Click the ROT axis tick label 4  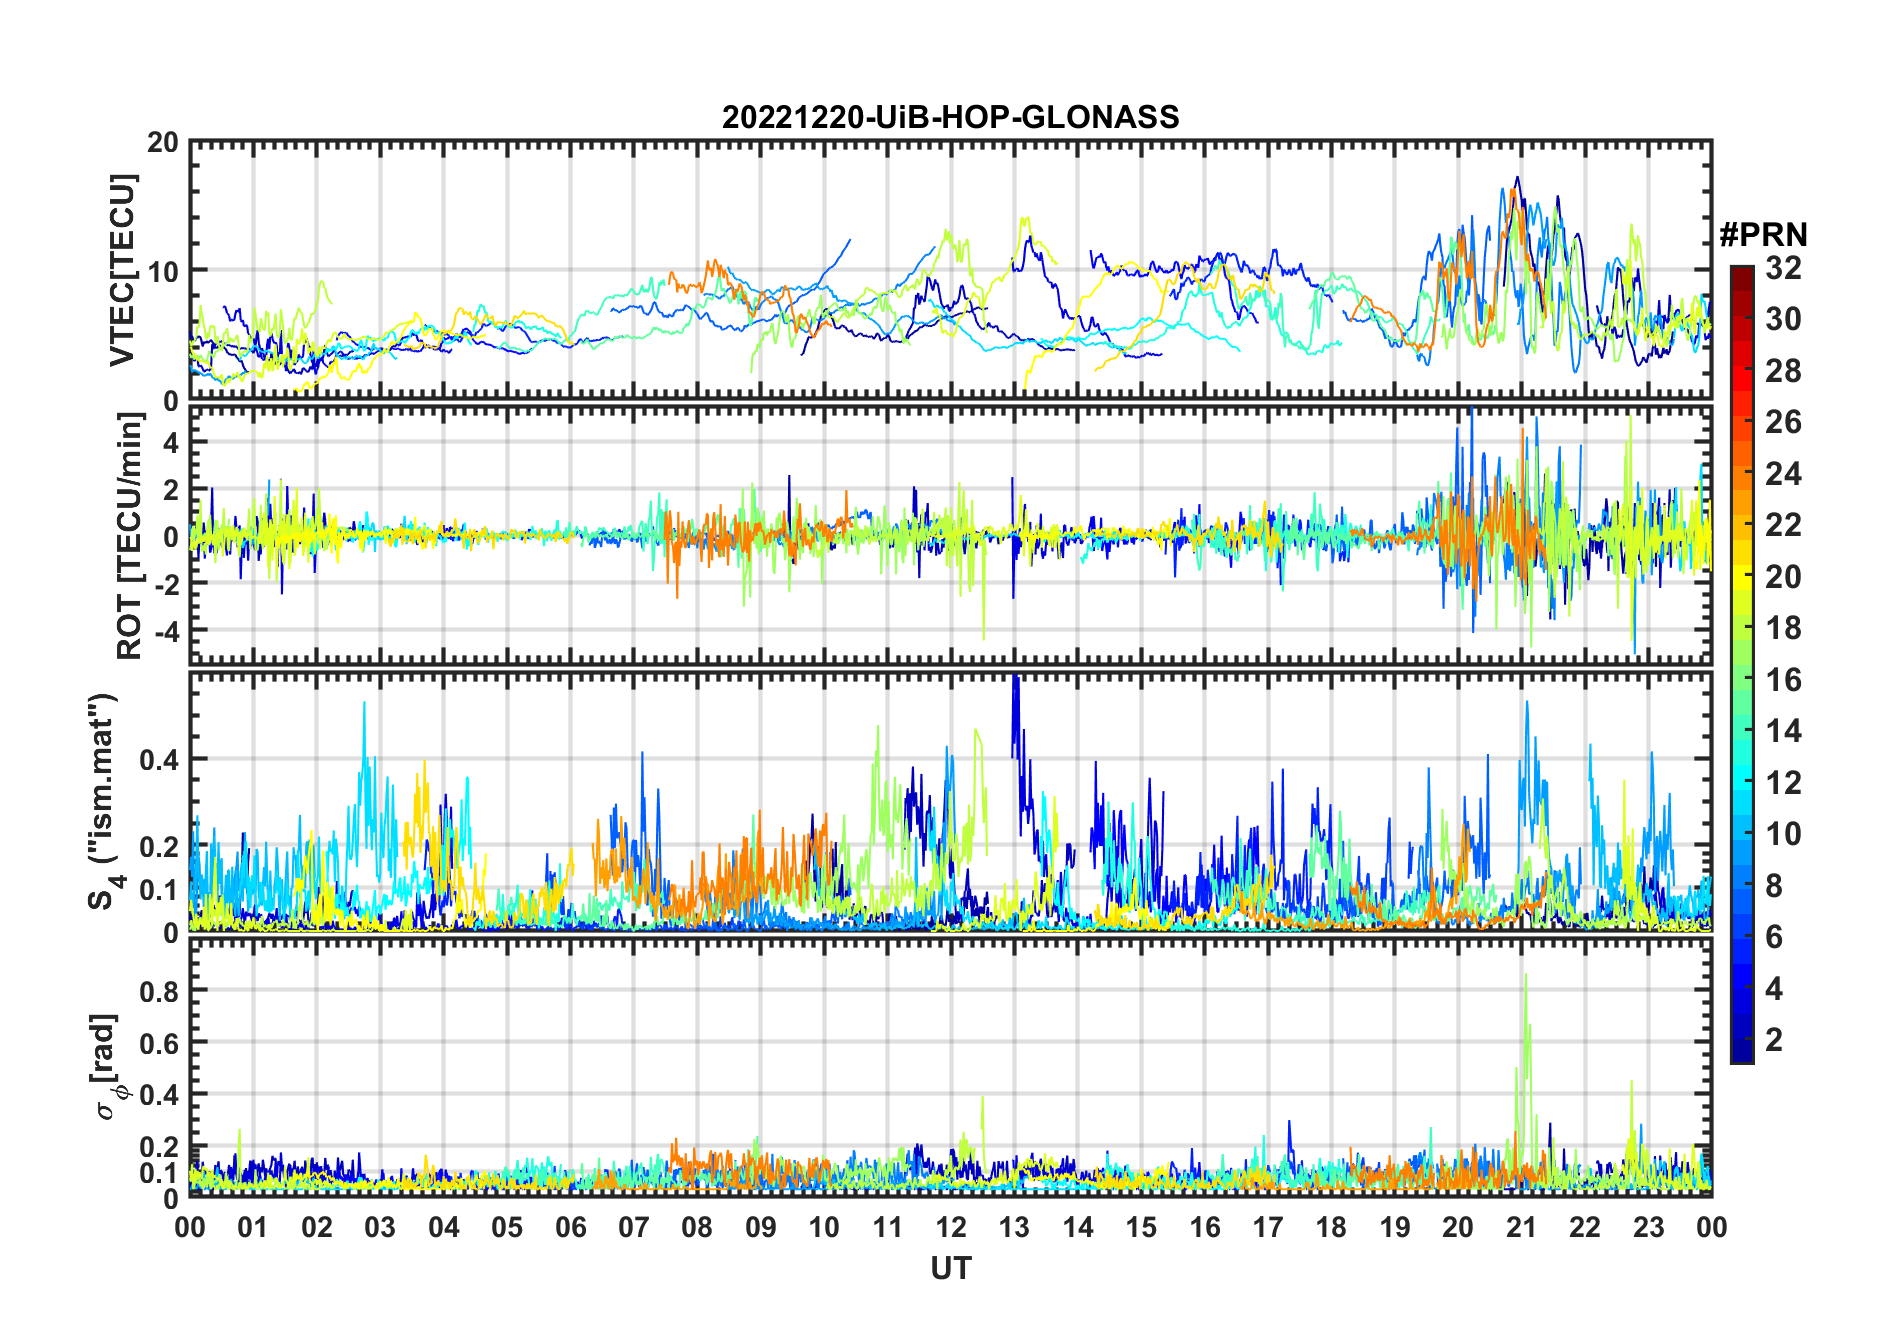(x=172, y=442)
